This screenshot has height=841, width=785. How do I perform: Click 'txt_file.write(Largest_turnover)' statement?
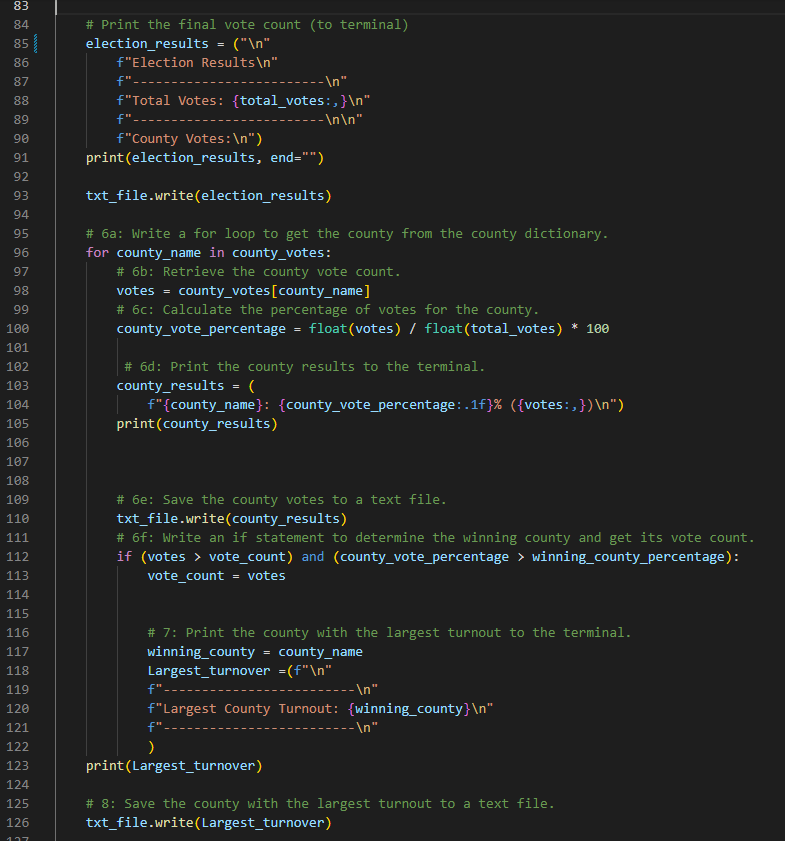click(x=209, y=823)
